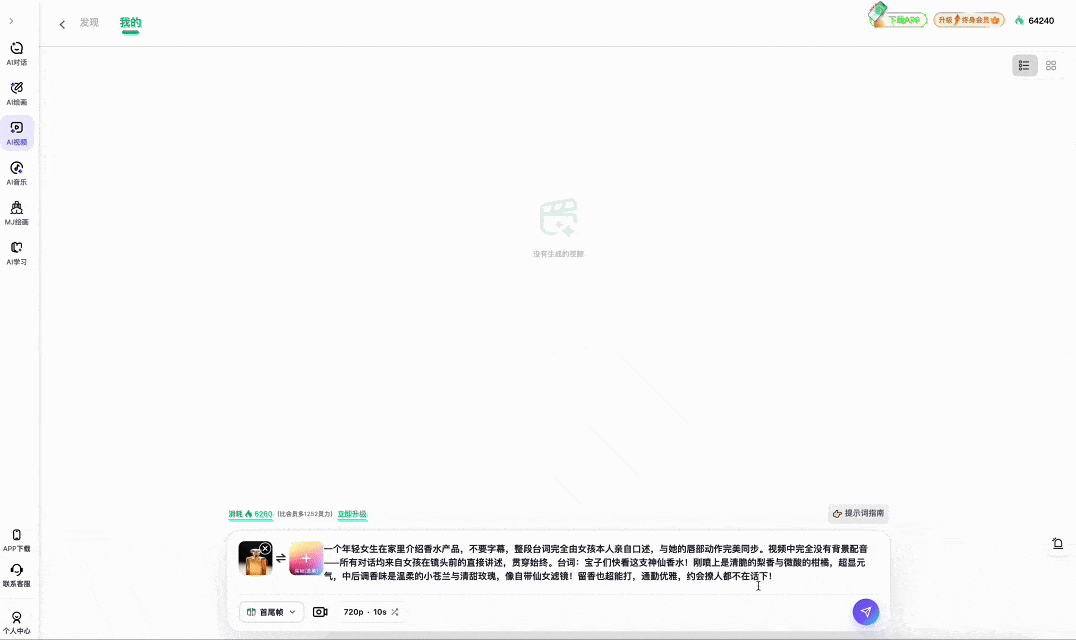Screen dimensions: 1076x640
Task: Open the 提示词指南 guide
Action: coord(858,513)
